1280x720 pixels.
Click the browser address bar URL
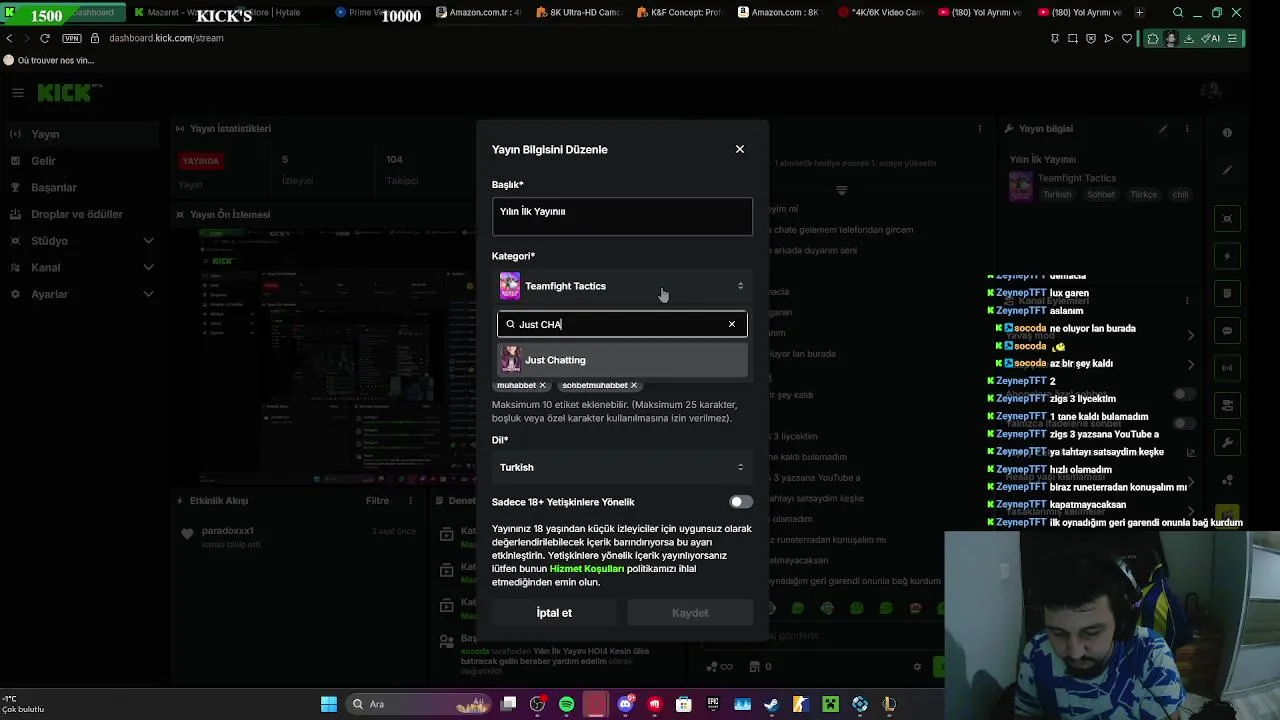point(166,38)
